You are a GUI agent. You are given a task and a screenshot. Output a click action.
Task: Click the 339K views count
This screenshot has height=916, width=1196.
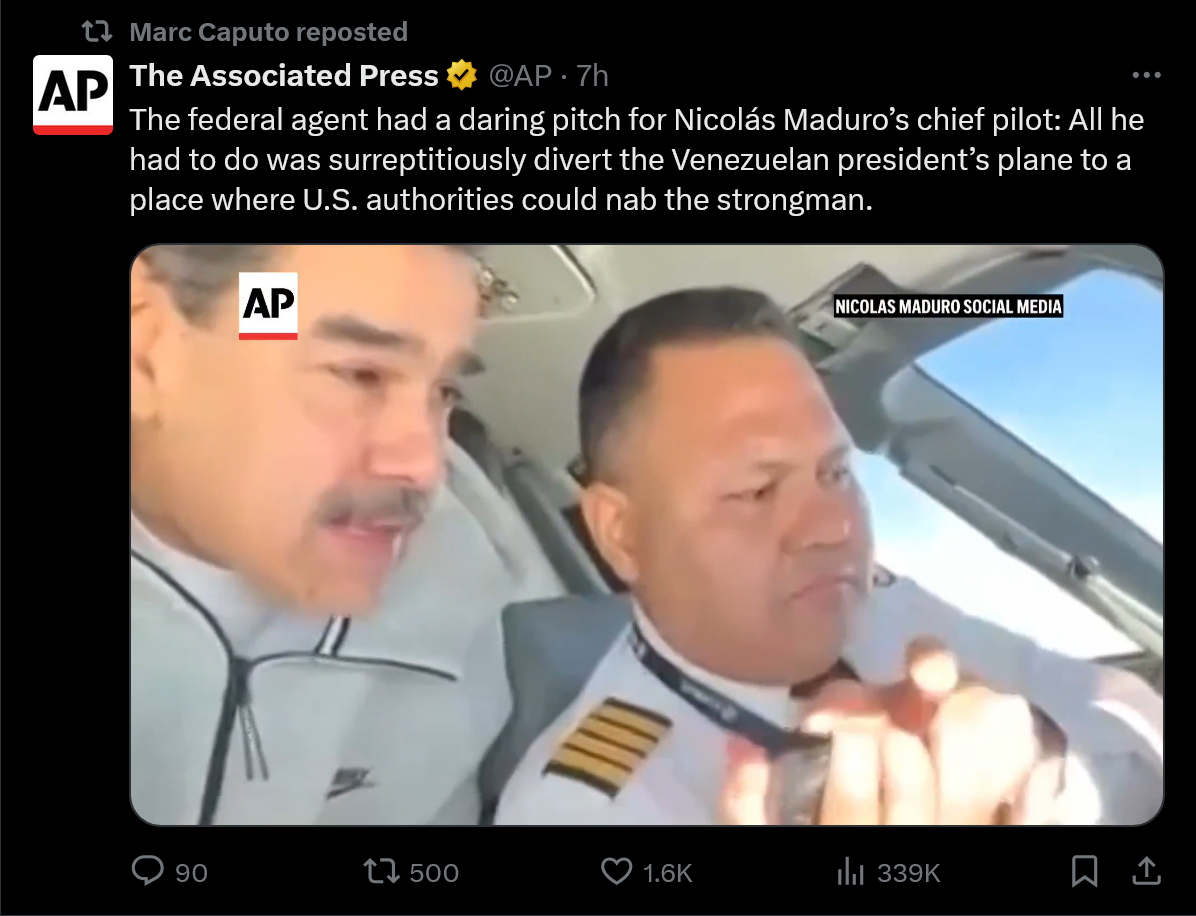click(x=908, y=873)
